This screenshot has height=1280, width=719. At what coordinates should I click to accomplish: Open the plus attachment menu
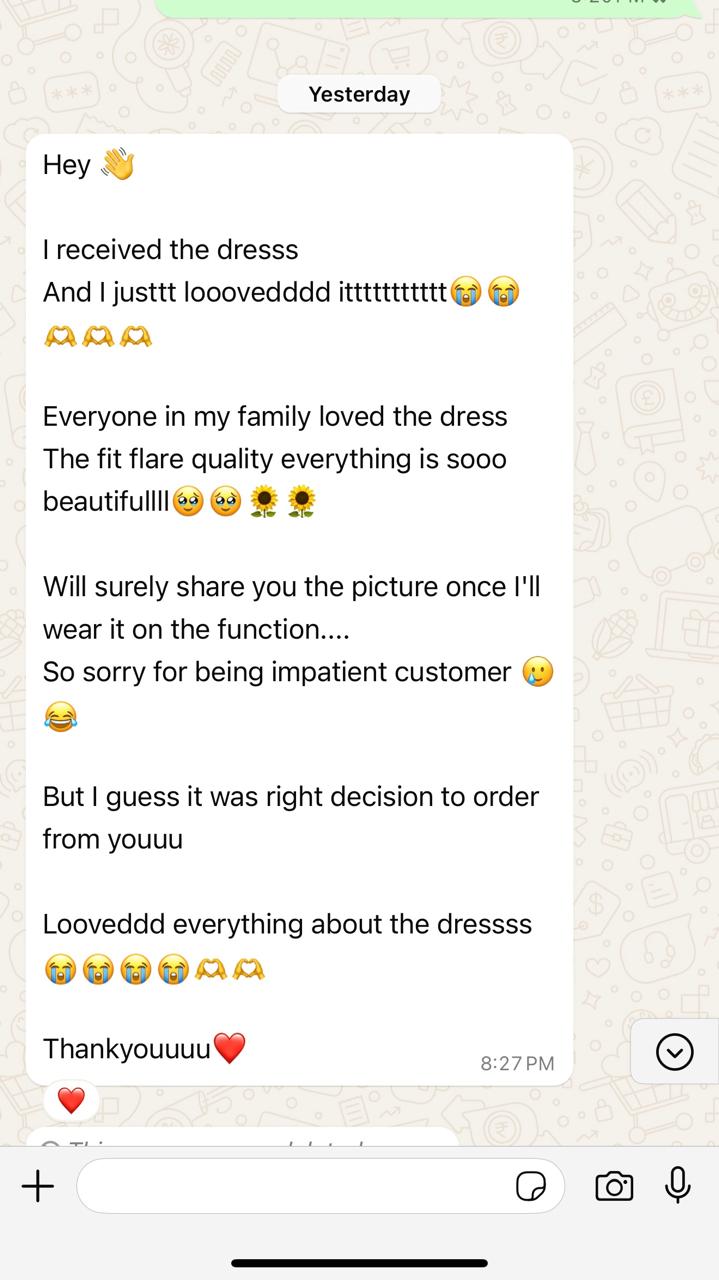(x=38, y=1187)
